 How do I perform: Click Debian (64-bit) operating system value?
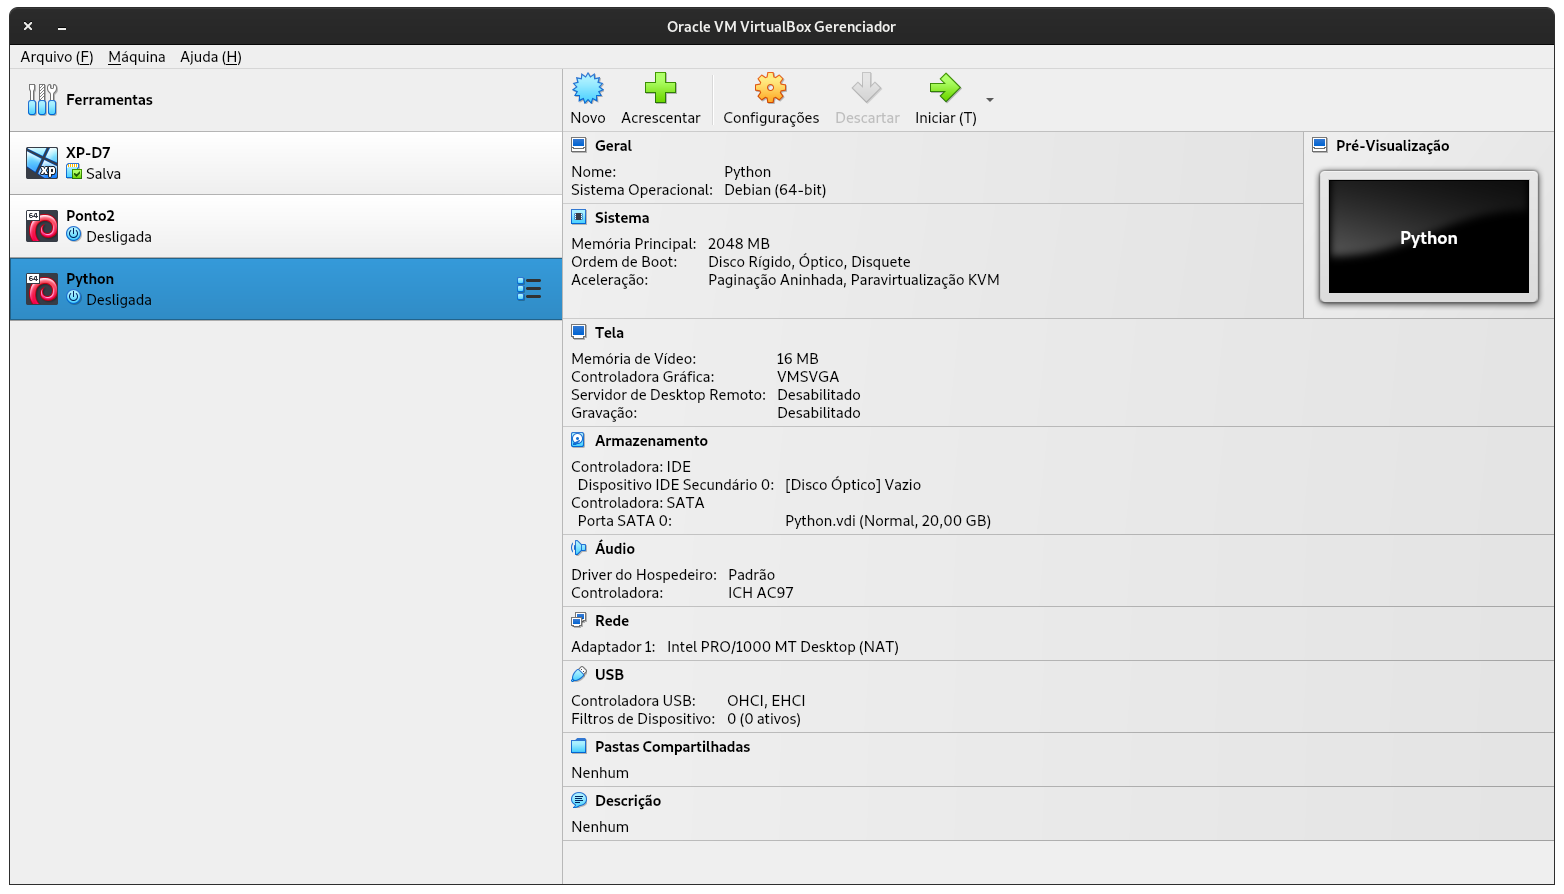pos(775,190)
